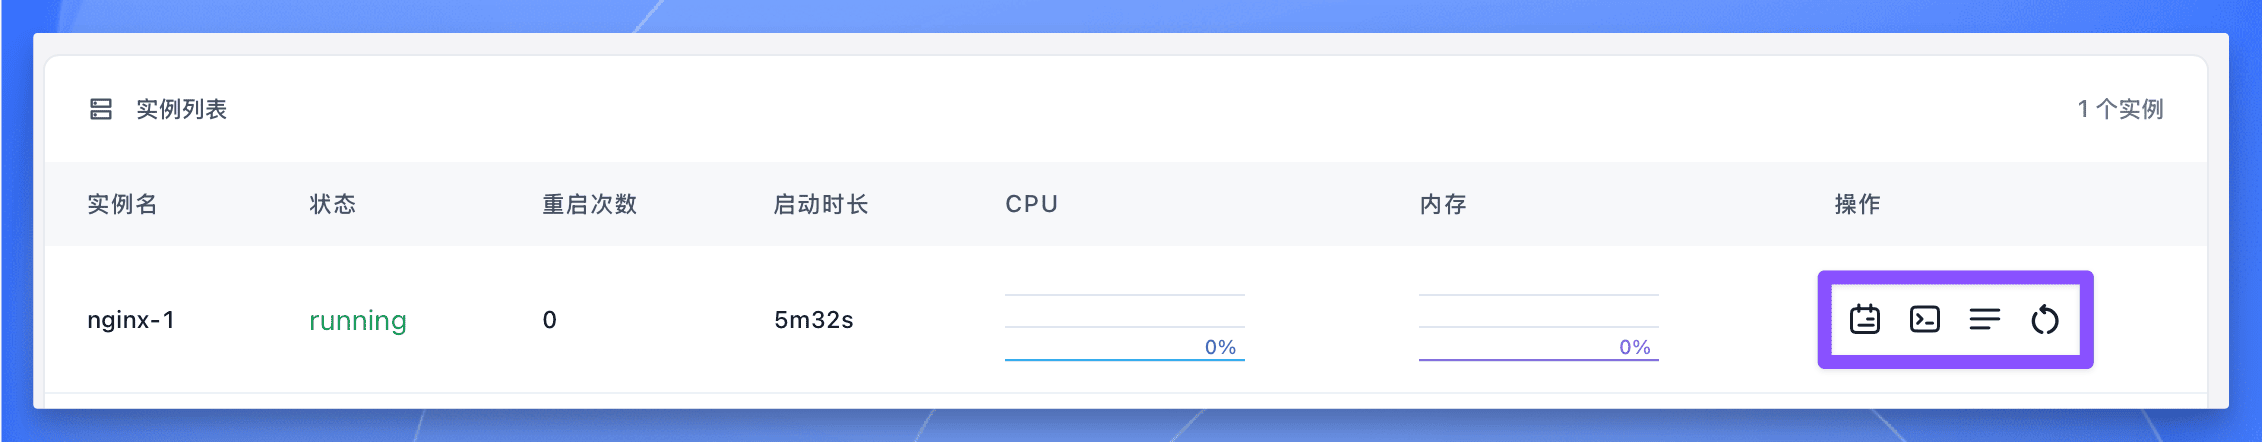Image resolution: width=2262 pixels, height=442 pixels.
Task: Click the 5m32s uptime value
Action: [814, 320]
